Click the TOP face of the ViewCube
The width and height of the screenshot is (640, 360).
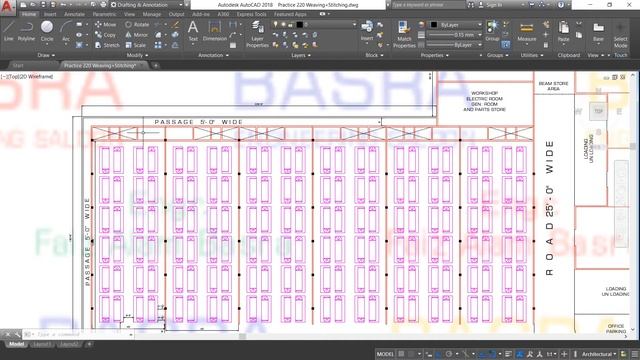pos(598,111)
